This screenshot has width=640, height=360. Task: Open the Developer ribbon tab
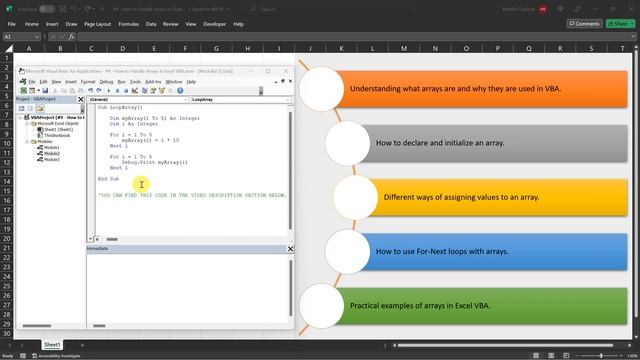click(214, 24)
